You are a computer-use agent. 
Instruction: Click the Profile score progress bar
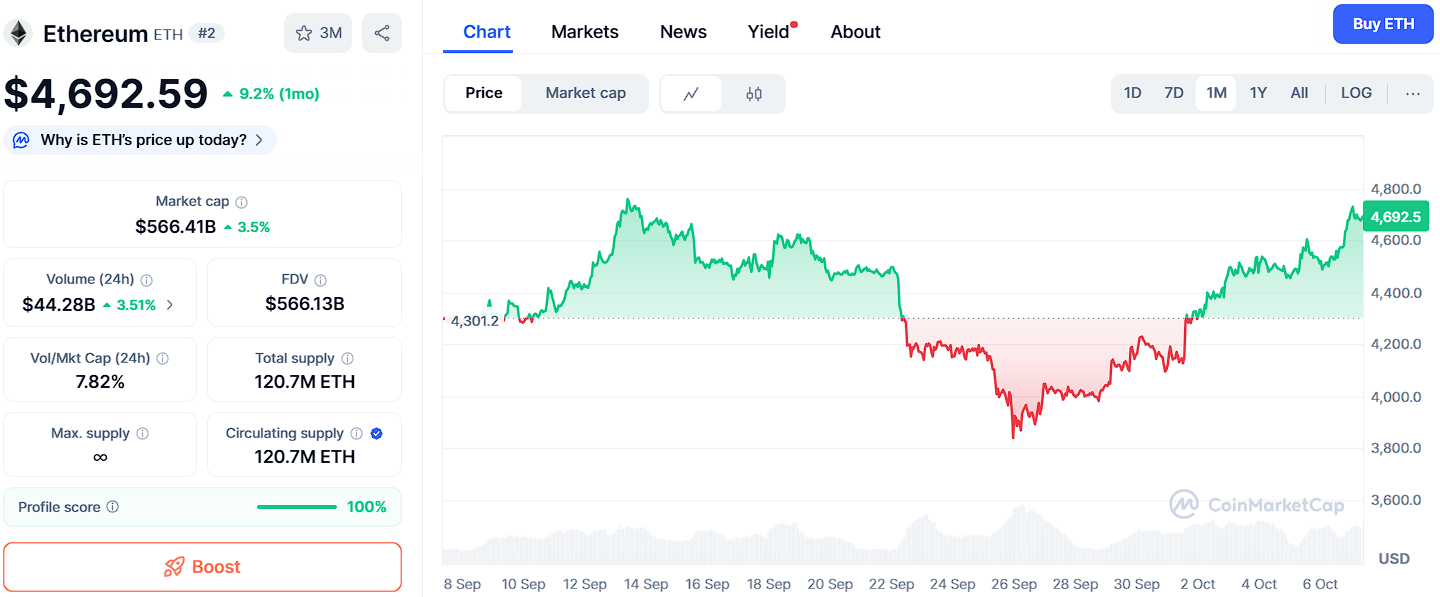(x=297, y=507)
